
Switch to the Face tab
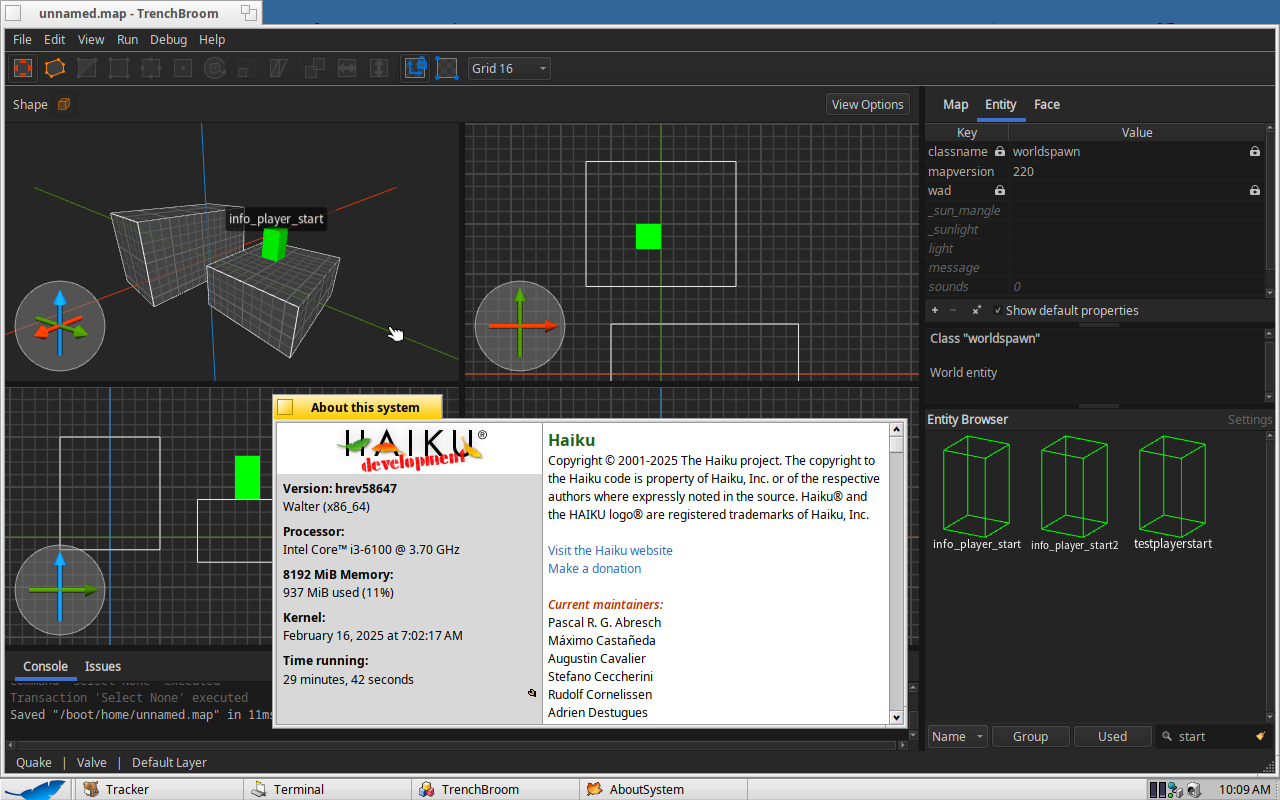pos(1046,104)
